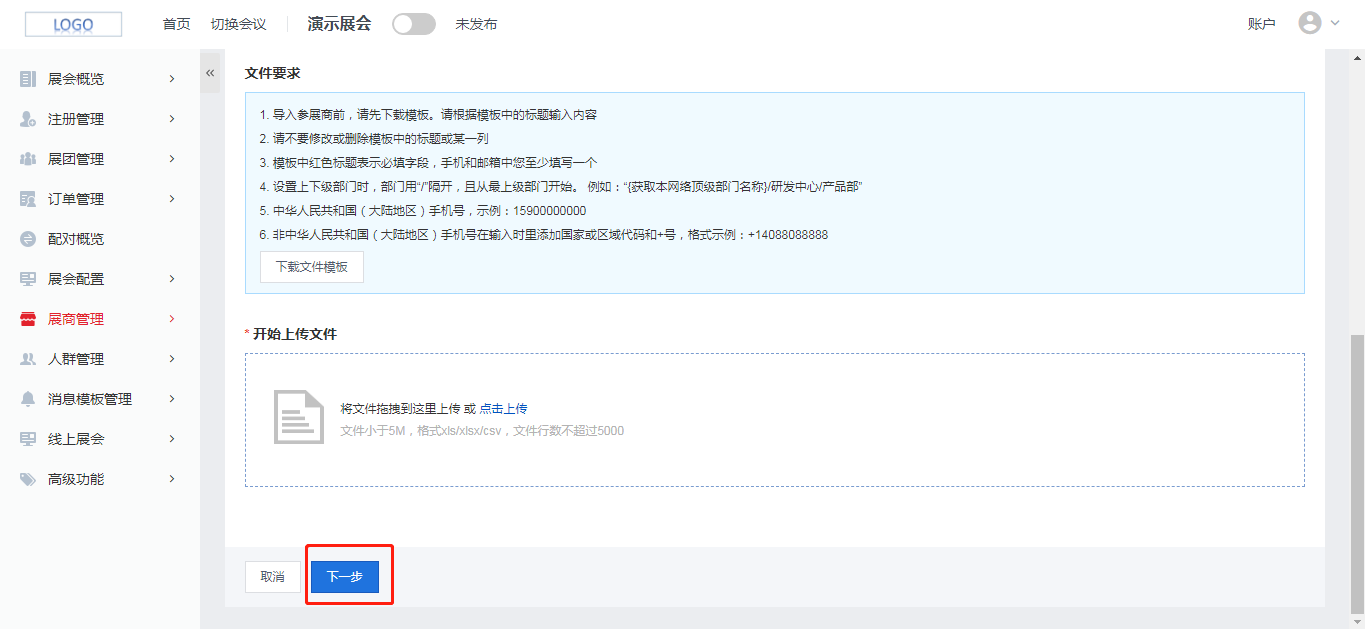
Task: Click requirement line 4 about department levels
Action: 561,187
